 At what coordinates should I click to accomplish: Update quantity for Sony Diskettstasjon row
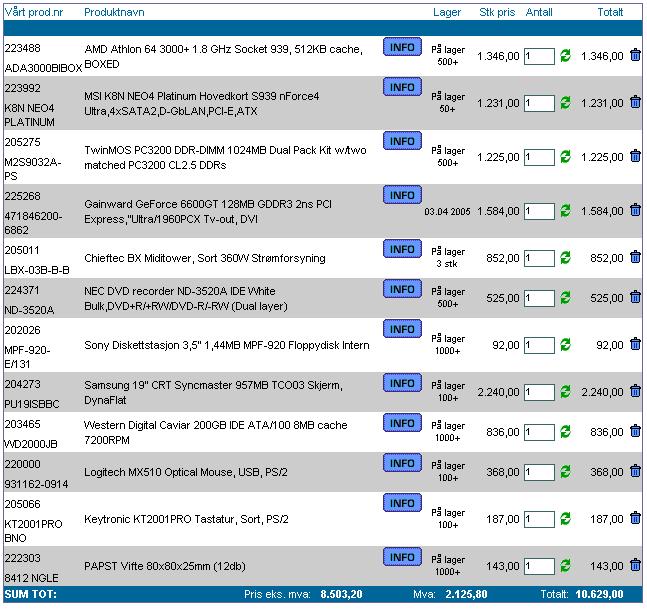coord(565,345)
